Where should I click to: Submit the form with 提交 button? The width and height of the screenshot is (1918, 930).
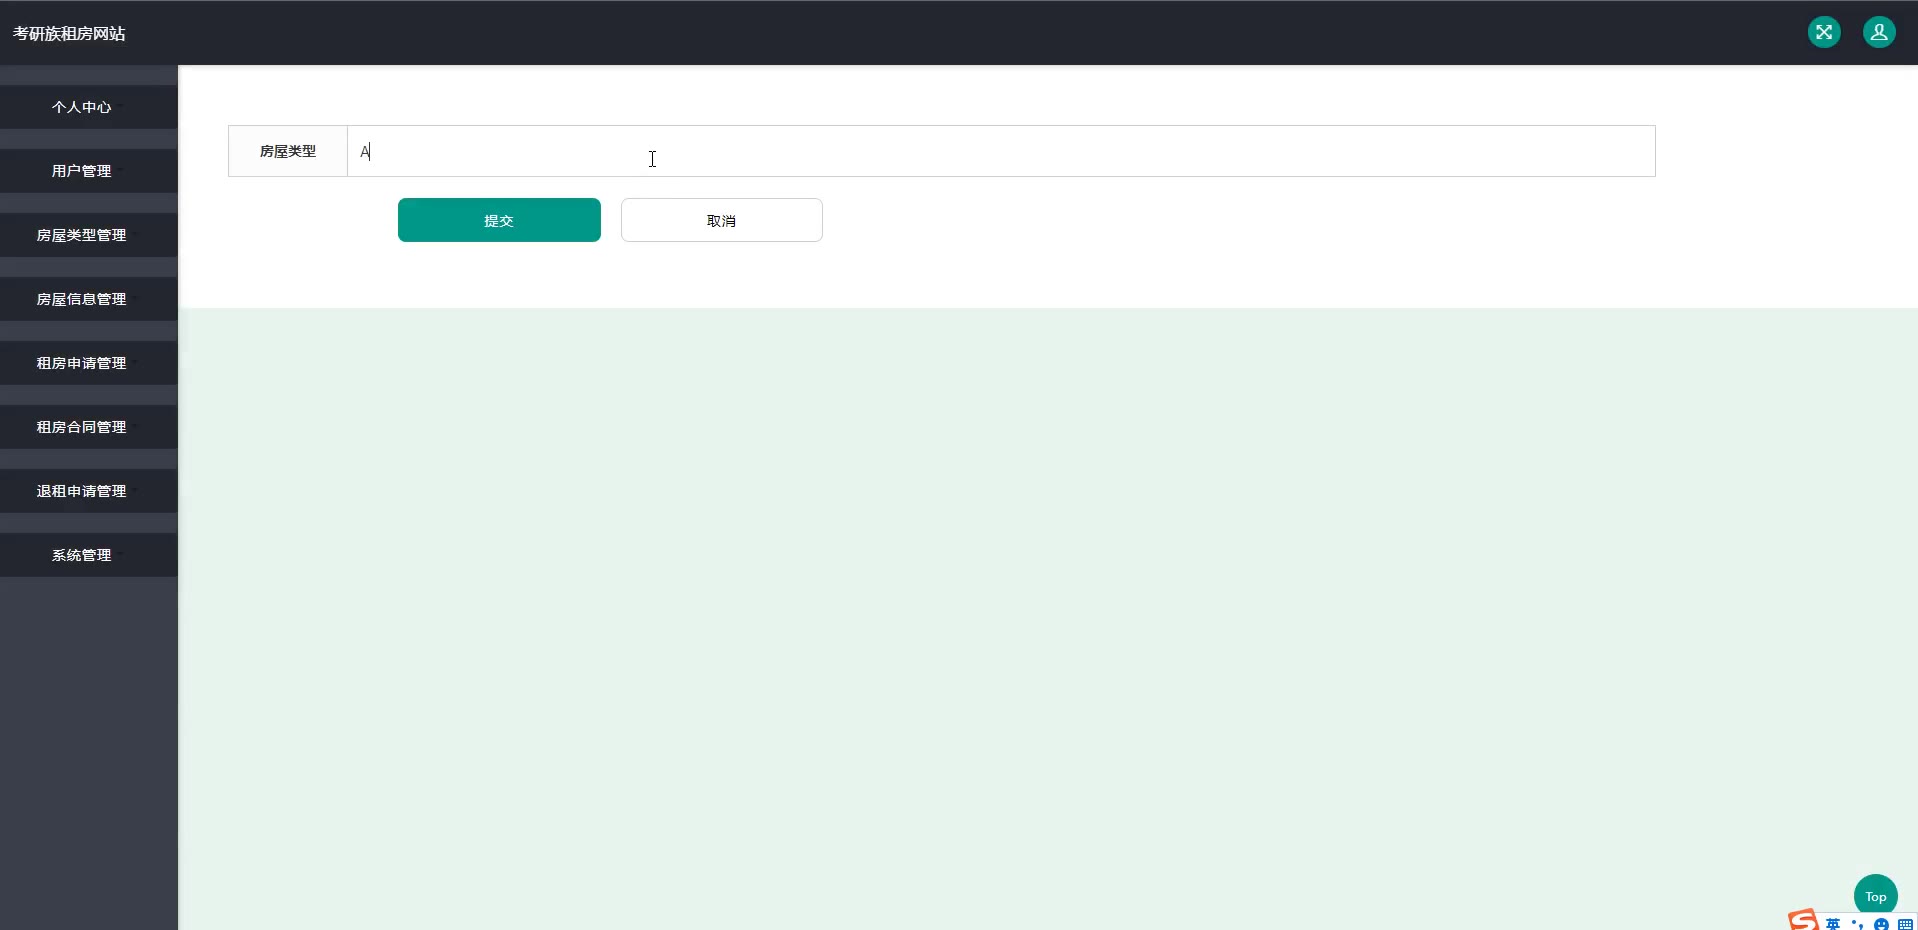click(x=499, y=220)
